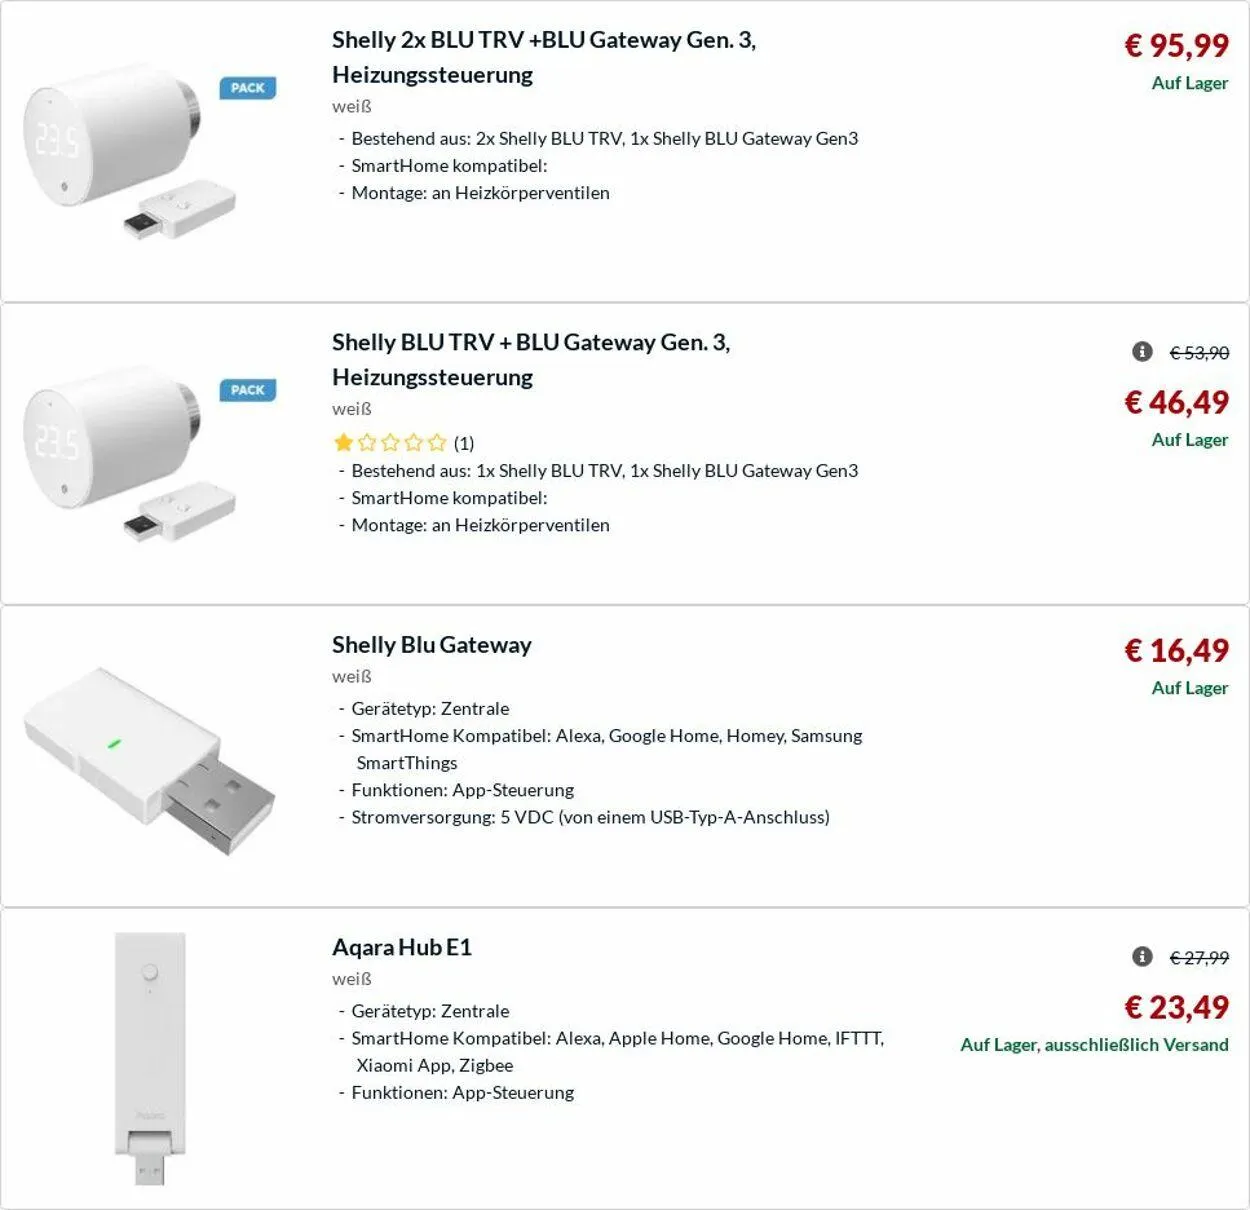
Task: Click PACK badge on Shelly 2x BLU TRV
Action: [247, 88]
